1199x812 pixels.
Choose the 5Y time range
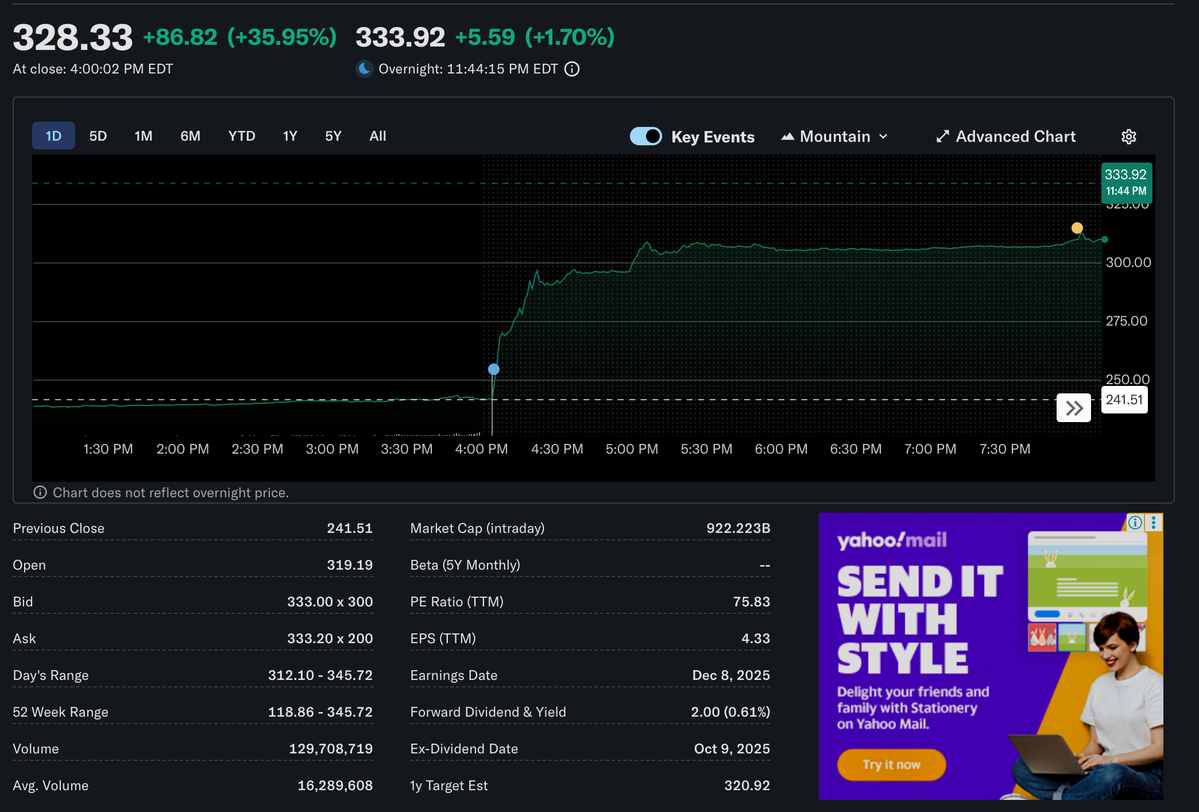pyautogui.click(x=333, y=136)
